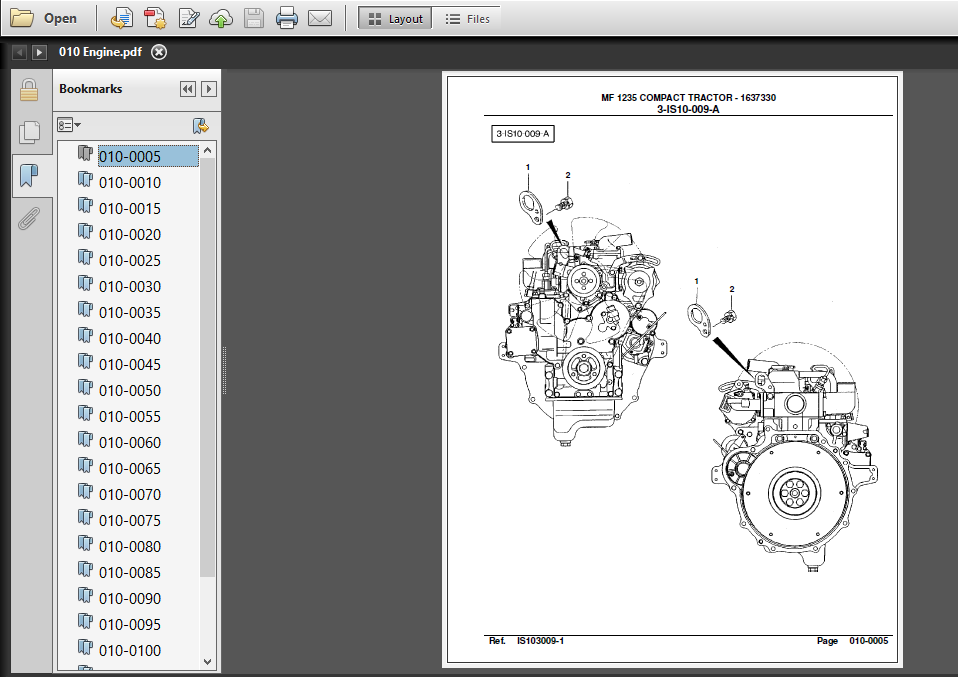
Task: Click the Print toolbar icon
Action: pos(287,18)
